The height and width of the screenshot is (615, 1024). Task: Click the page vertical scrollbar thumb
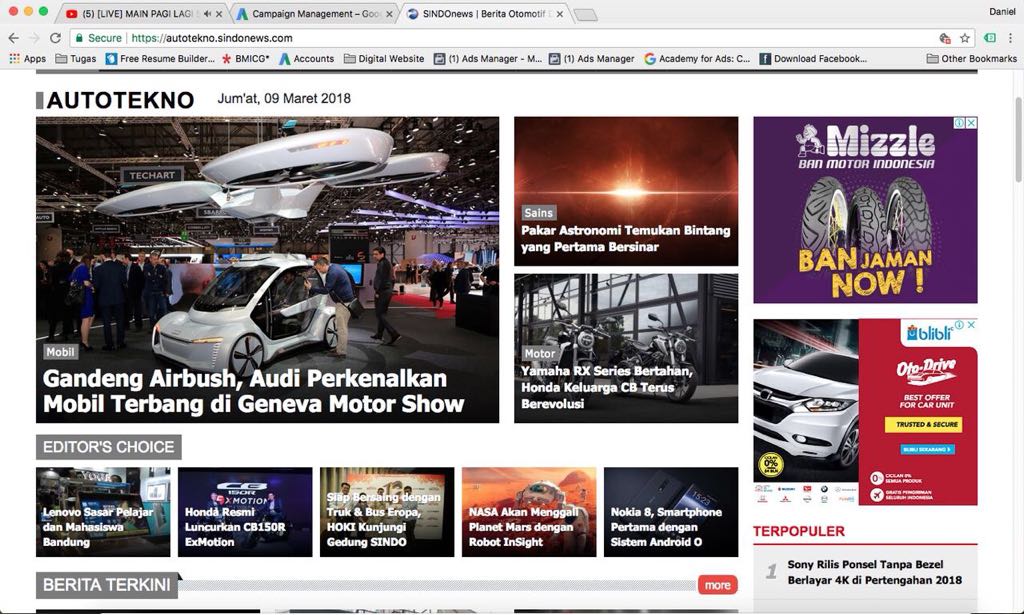point(1018,140)
